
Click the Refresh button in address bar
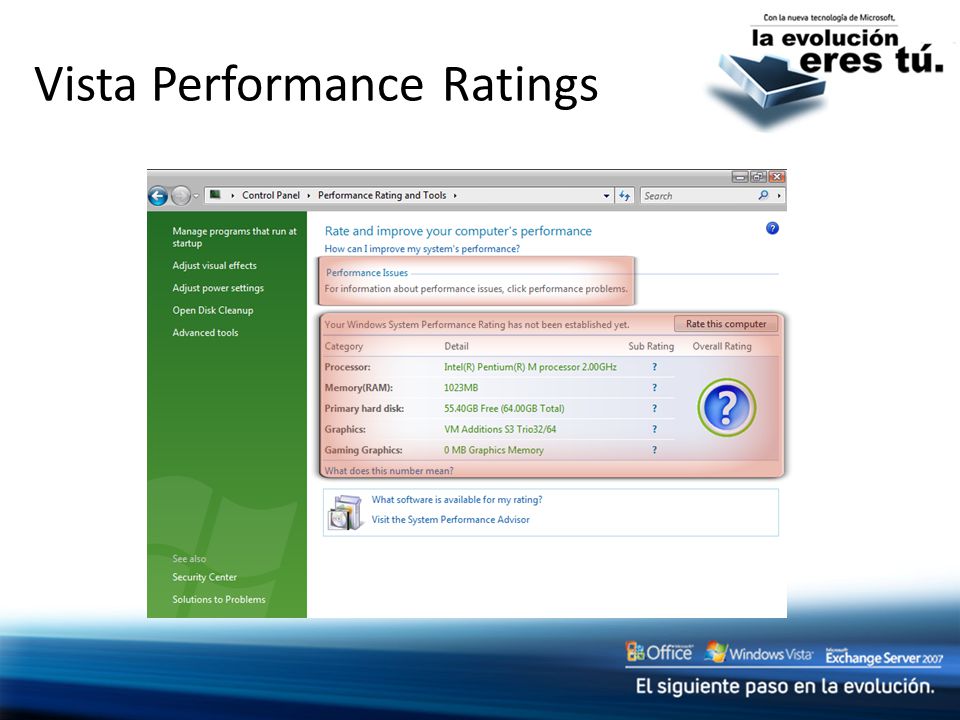[x=624, y=195]
